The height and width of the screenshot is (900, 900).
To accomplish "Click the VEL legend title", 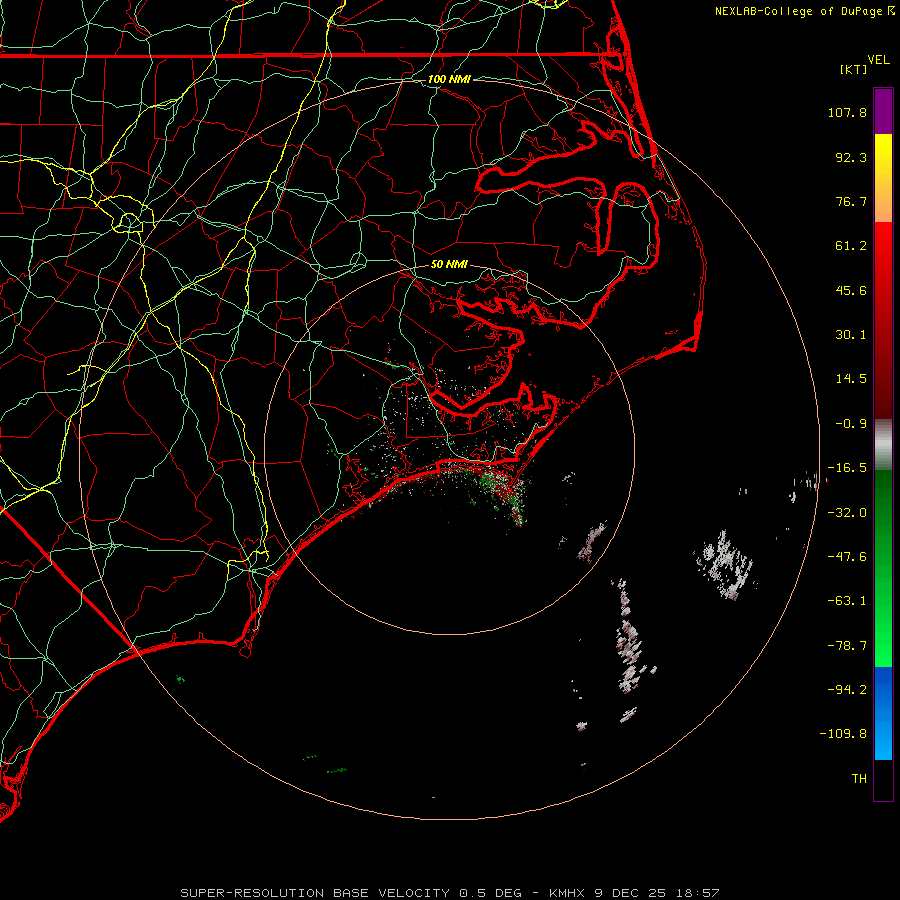I will click(x=878, y=60).
